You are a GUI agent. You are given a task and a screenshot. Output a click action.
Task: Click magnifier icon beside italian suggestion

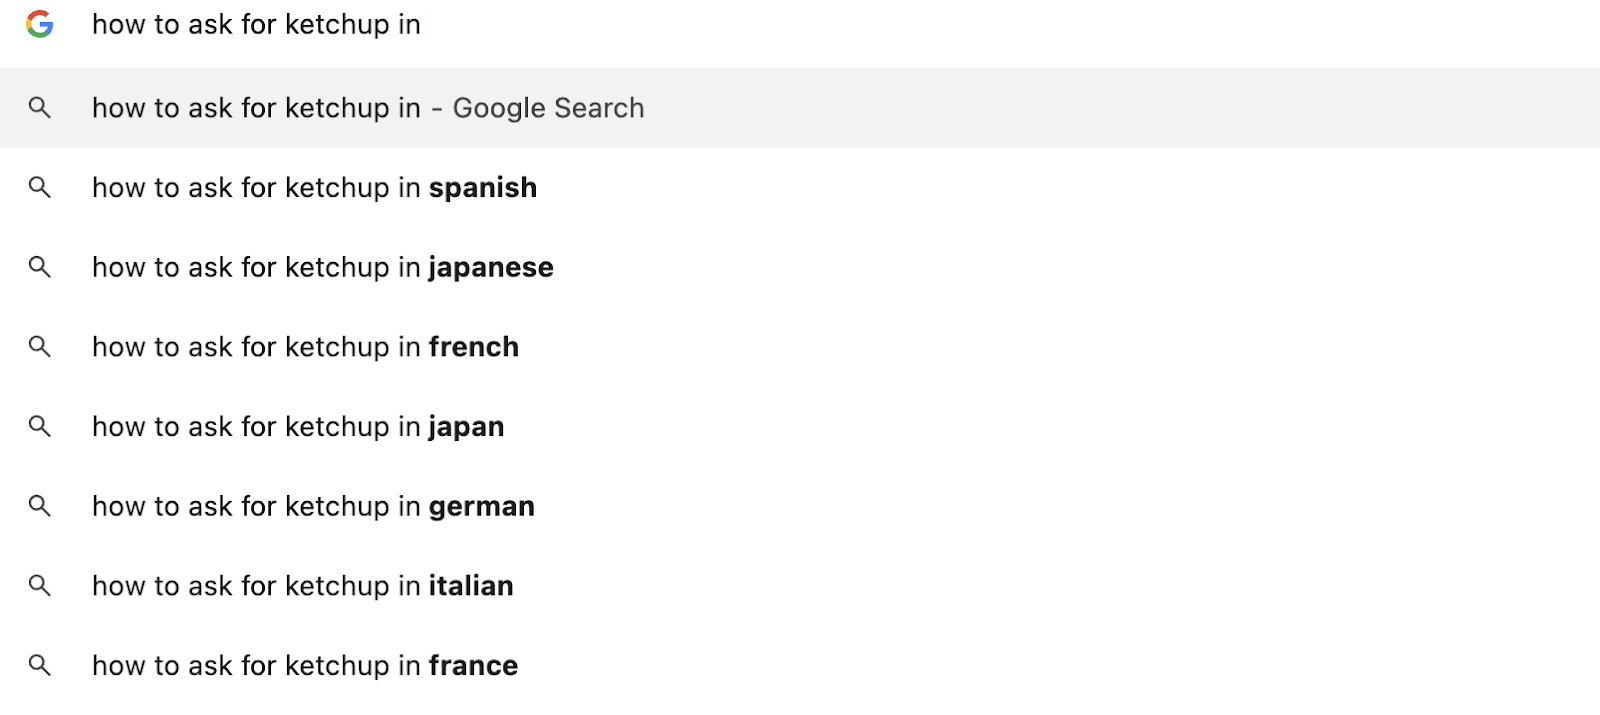coord(40,586)
